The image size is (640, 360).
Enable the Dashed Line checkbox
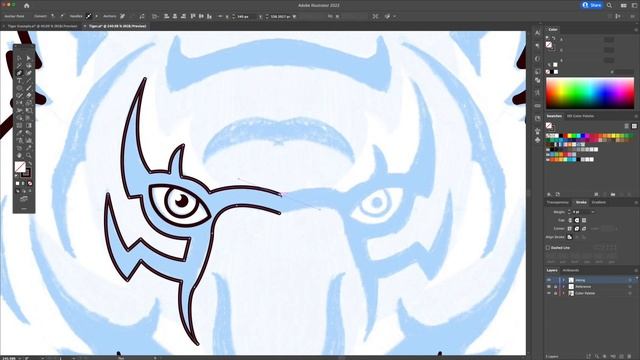pyautogui.click(x=548, y=248)
